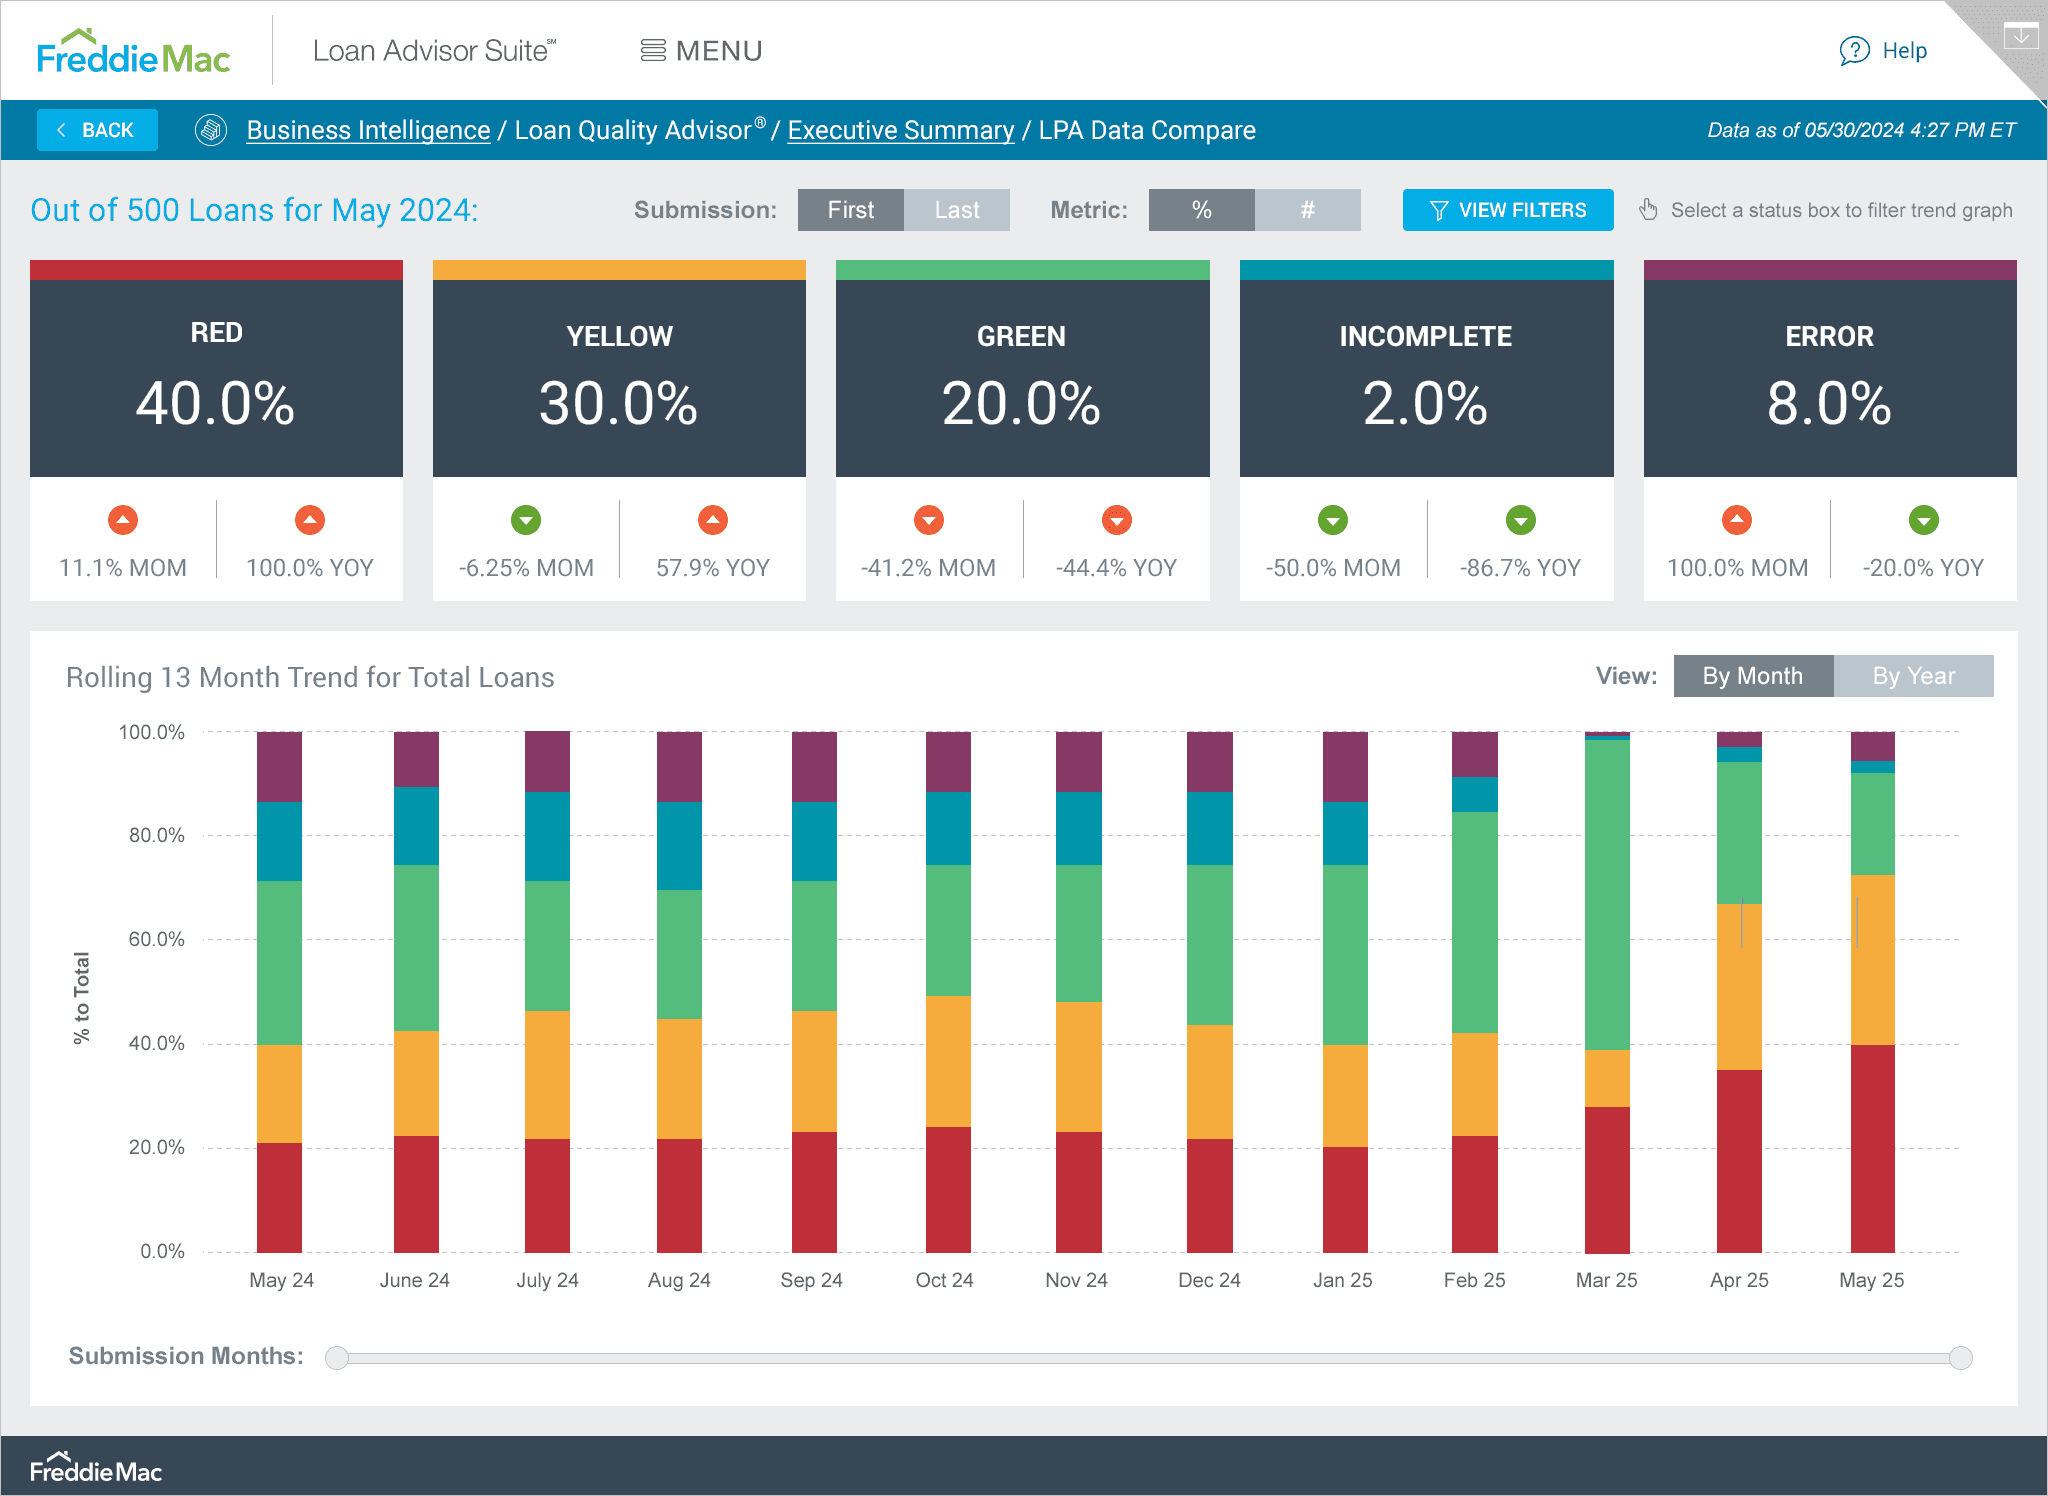Image resolution: width=2048 pixels, height=1496 pixels.
Task: Switch Submission toggle to First
Action: [850, 210]
